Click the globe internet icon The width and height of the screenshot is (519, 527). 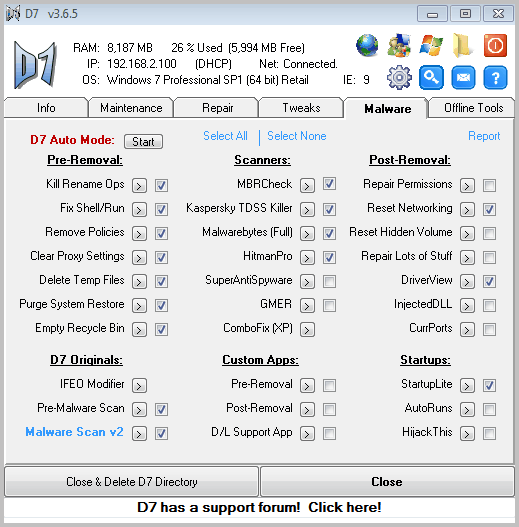click(367, 45)
